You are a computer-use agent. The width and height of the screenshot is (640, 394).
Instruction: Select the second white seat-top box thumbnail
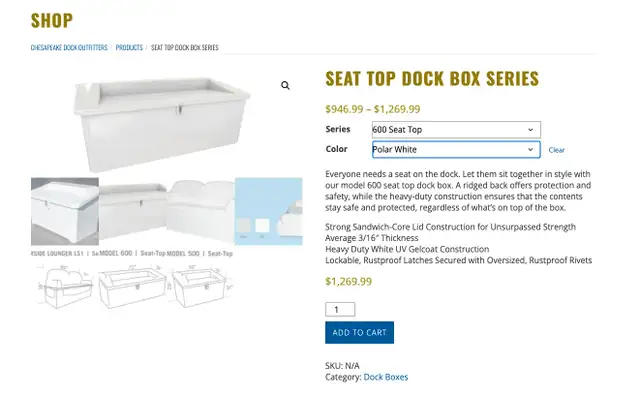[133, 211]
